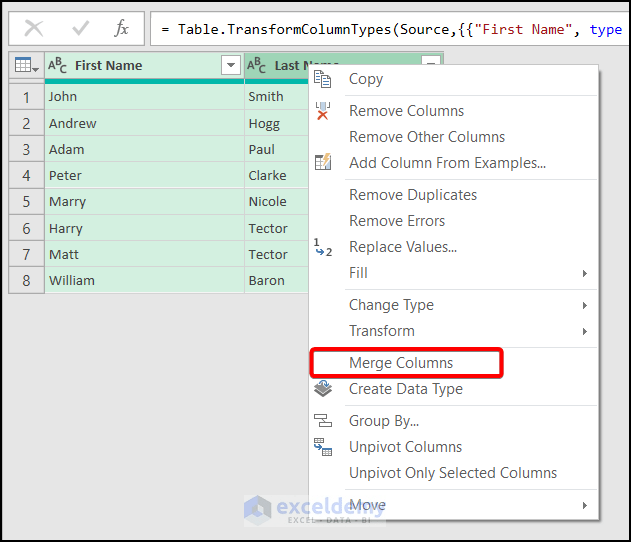Screen dimensions: 631x542
Task: Select Remove Errors
Action: (454, 221)
